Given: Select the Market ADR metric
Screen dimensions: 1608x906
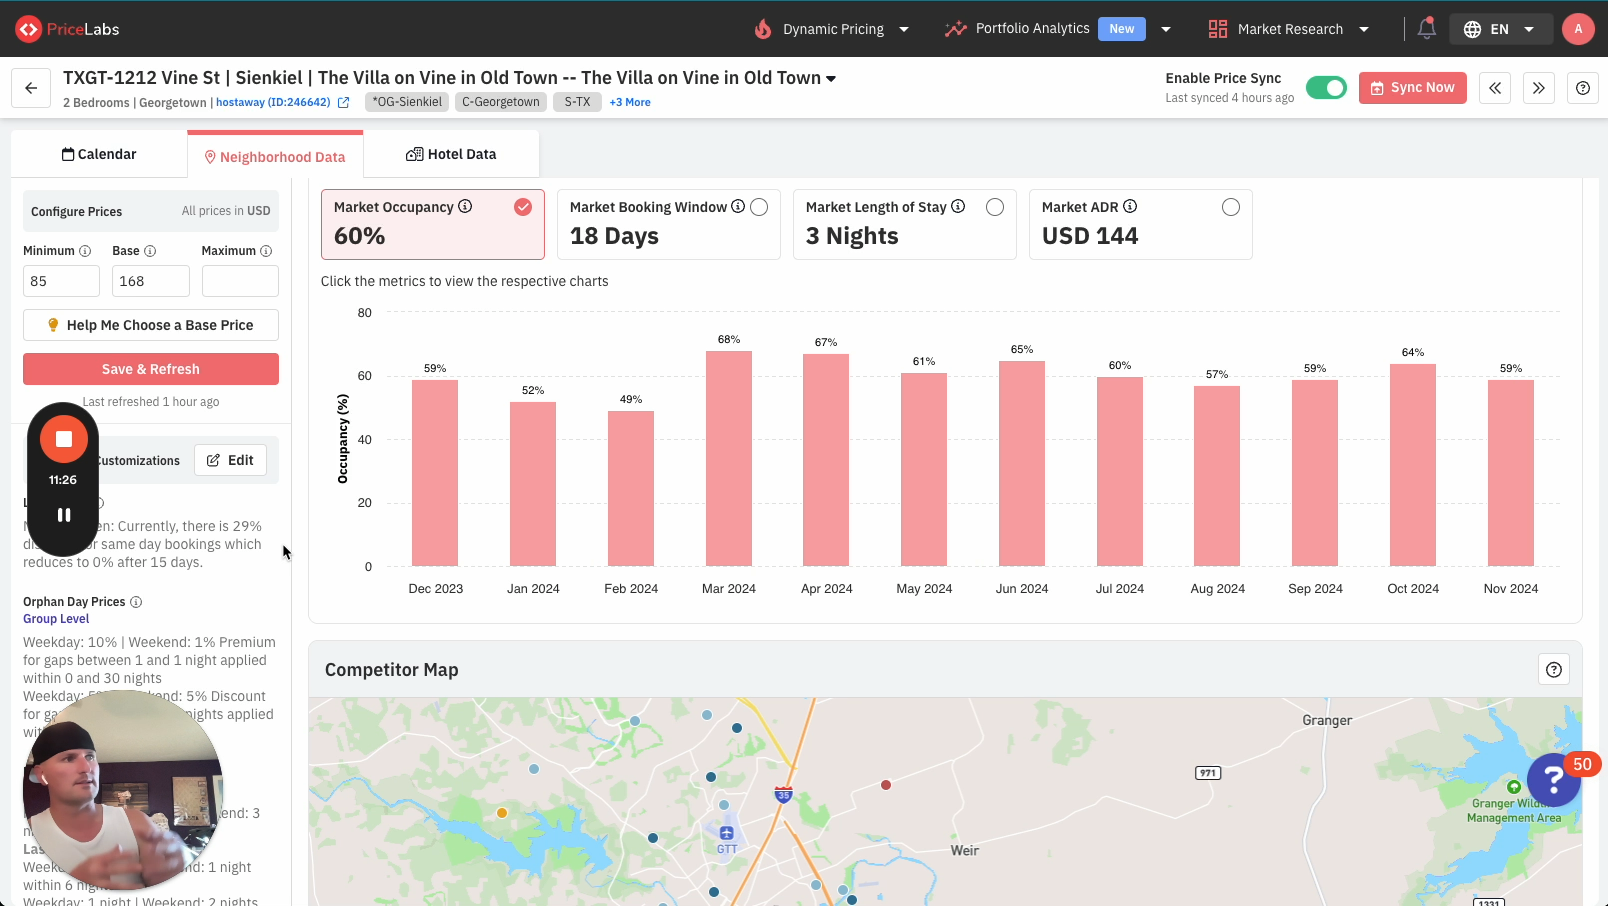Looking at the screenshot, I should [1230, 207].
